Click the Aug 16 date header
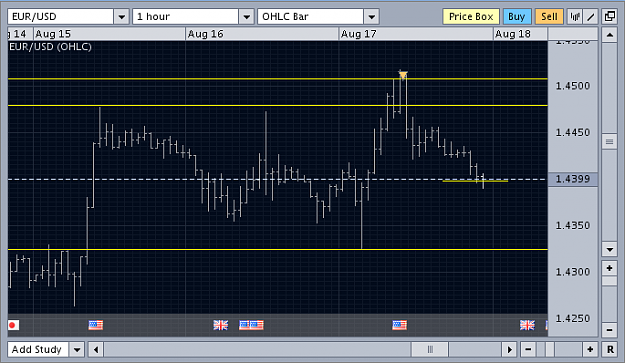Viewport: 625px width, 363px height. coord(205,34)
